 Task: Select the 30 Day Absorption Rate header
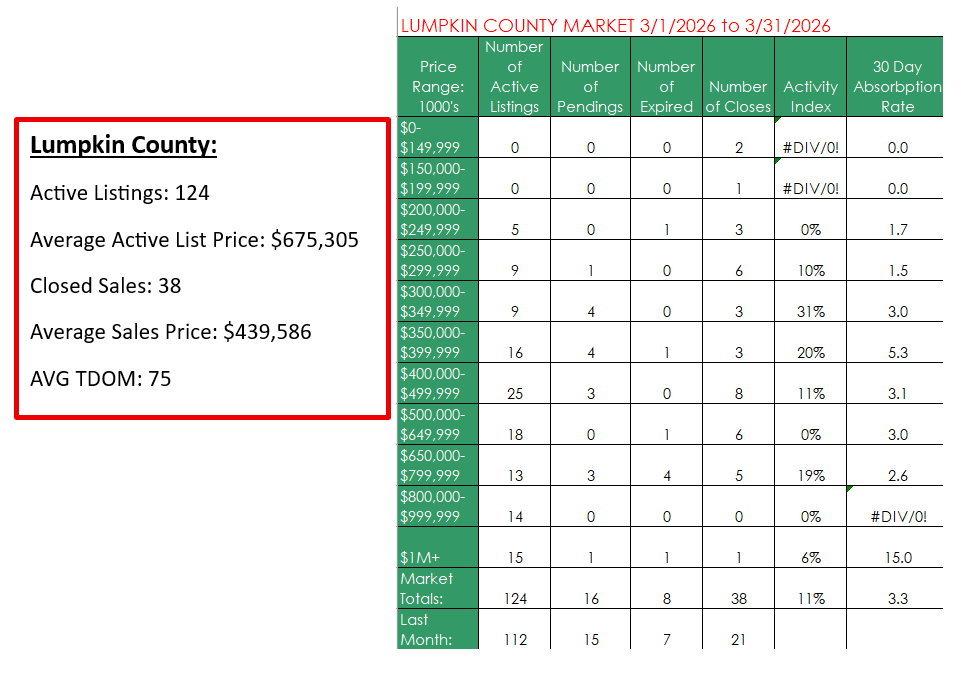coord(896,87)
